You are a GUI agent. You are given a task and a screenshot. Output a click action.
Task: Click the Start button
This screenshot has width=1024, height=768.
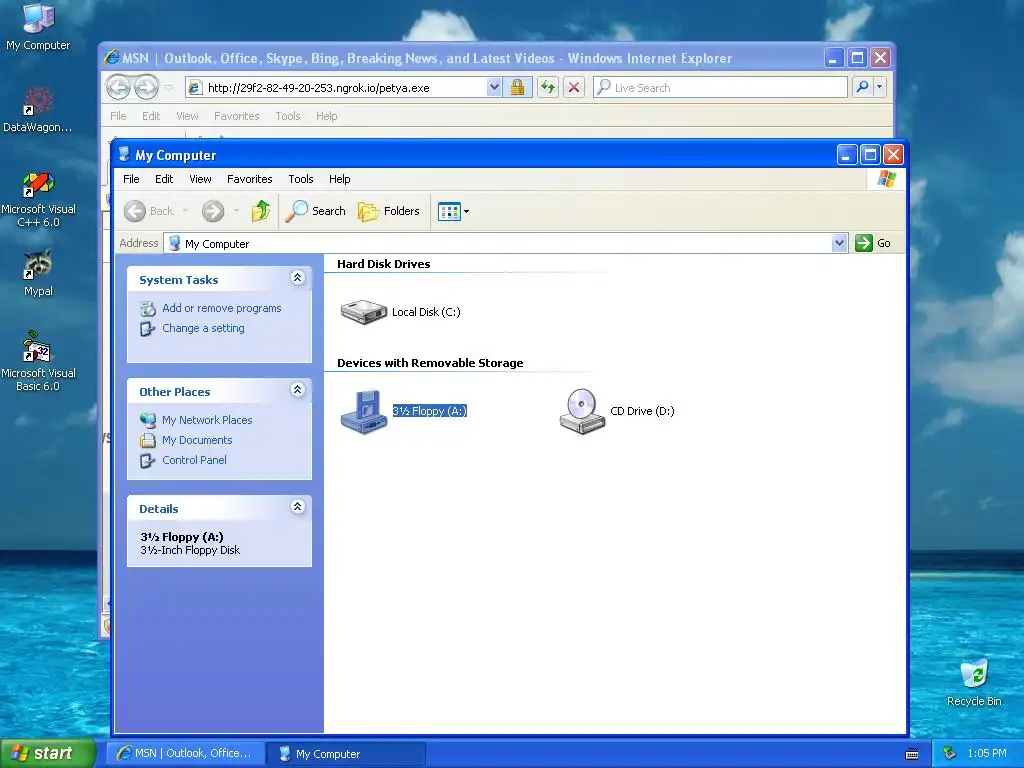(48, 754)
